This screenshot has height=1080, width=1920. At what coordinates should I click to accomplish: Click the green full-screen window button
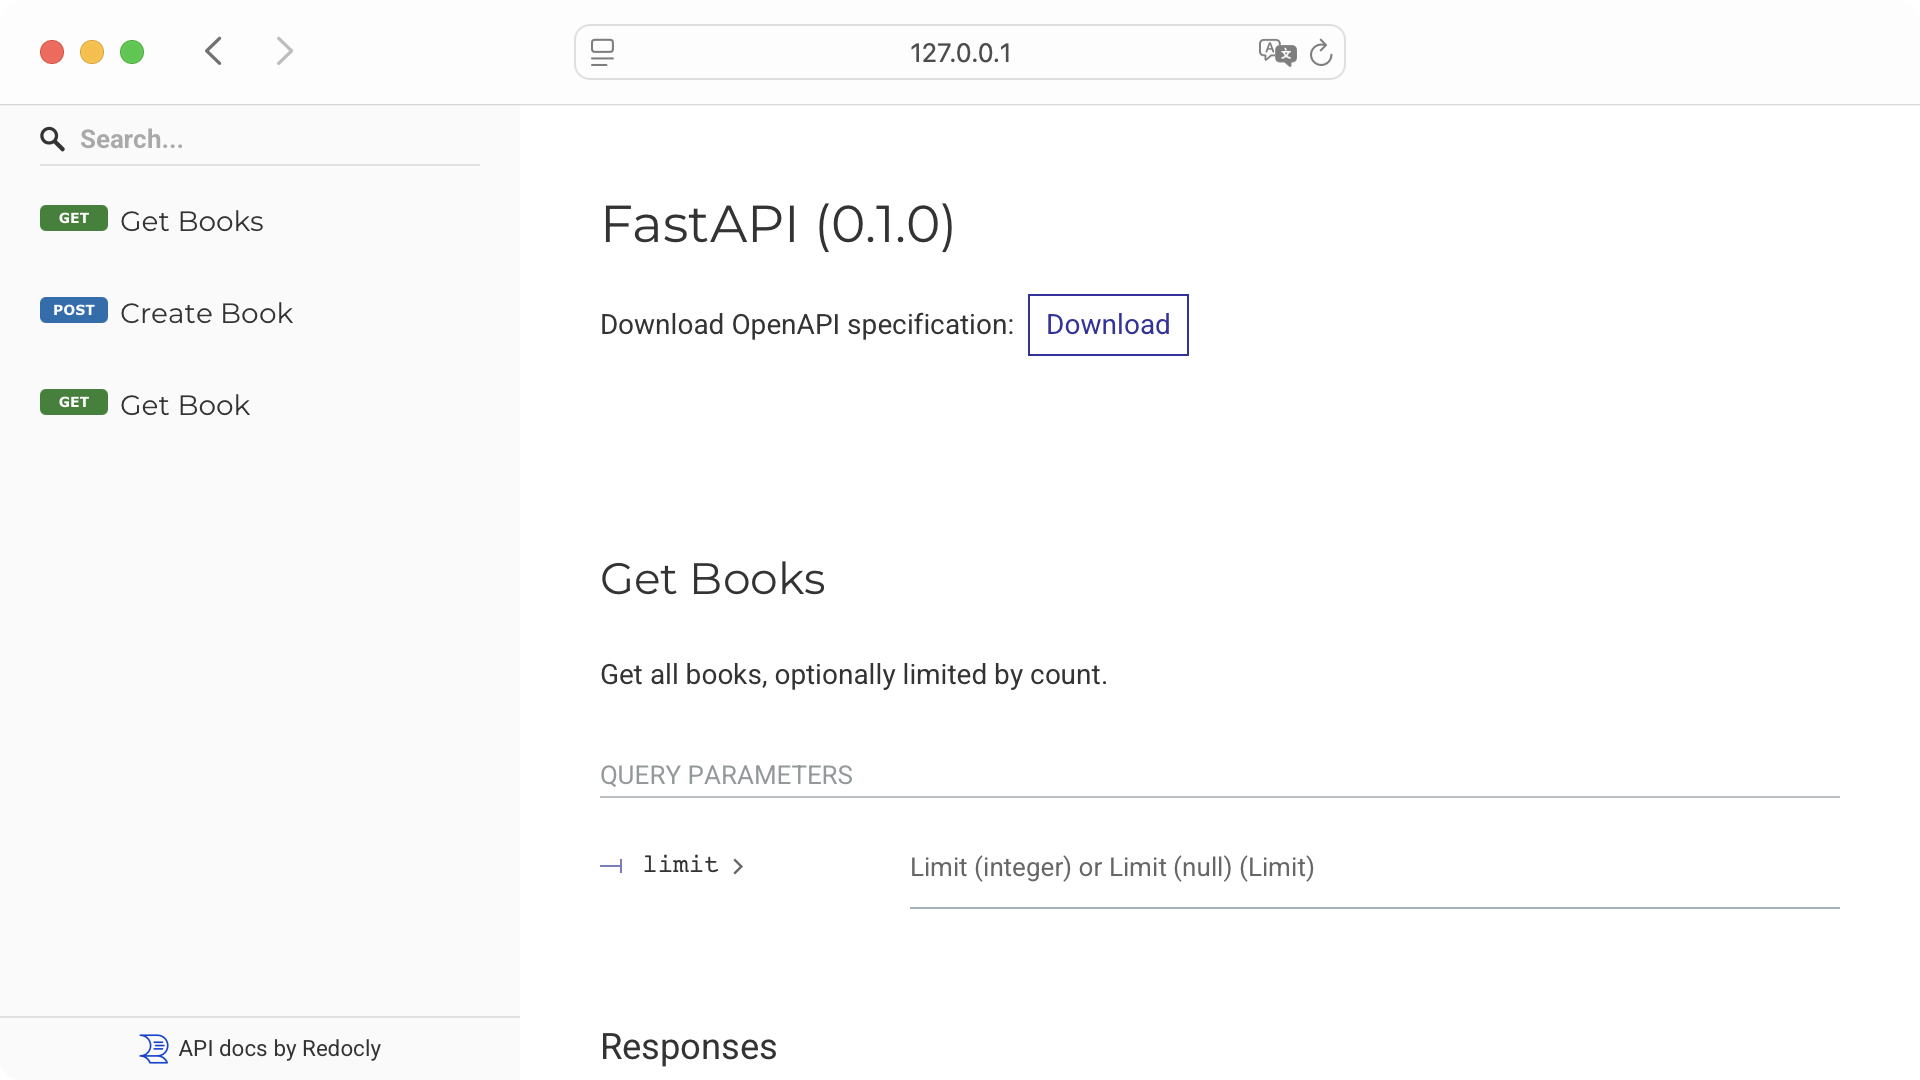point(132,51)
